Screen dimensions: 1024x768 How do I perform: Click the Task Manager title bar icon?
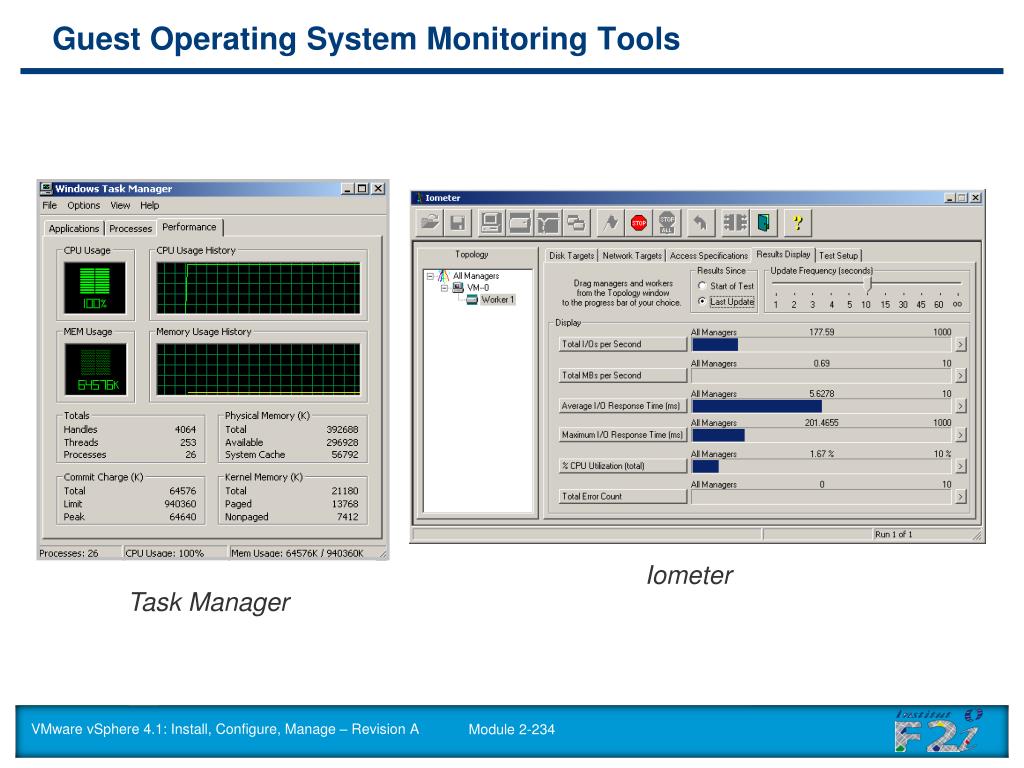(x=46, y=188)
